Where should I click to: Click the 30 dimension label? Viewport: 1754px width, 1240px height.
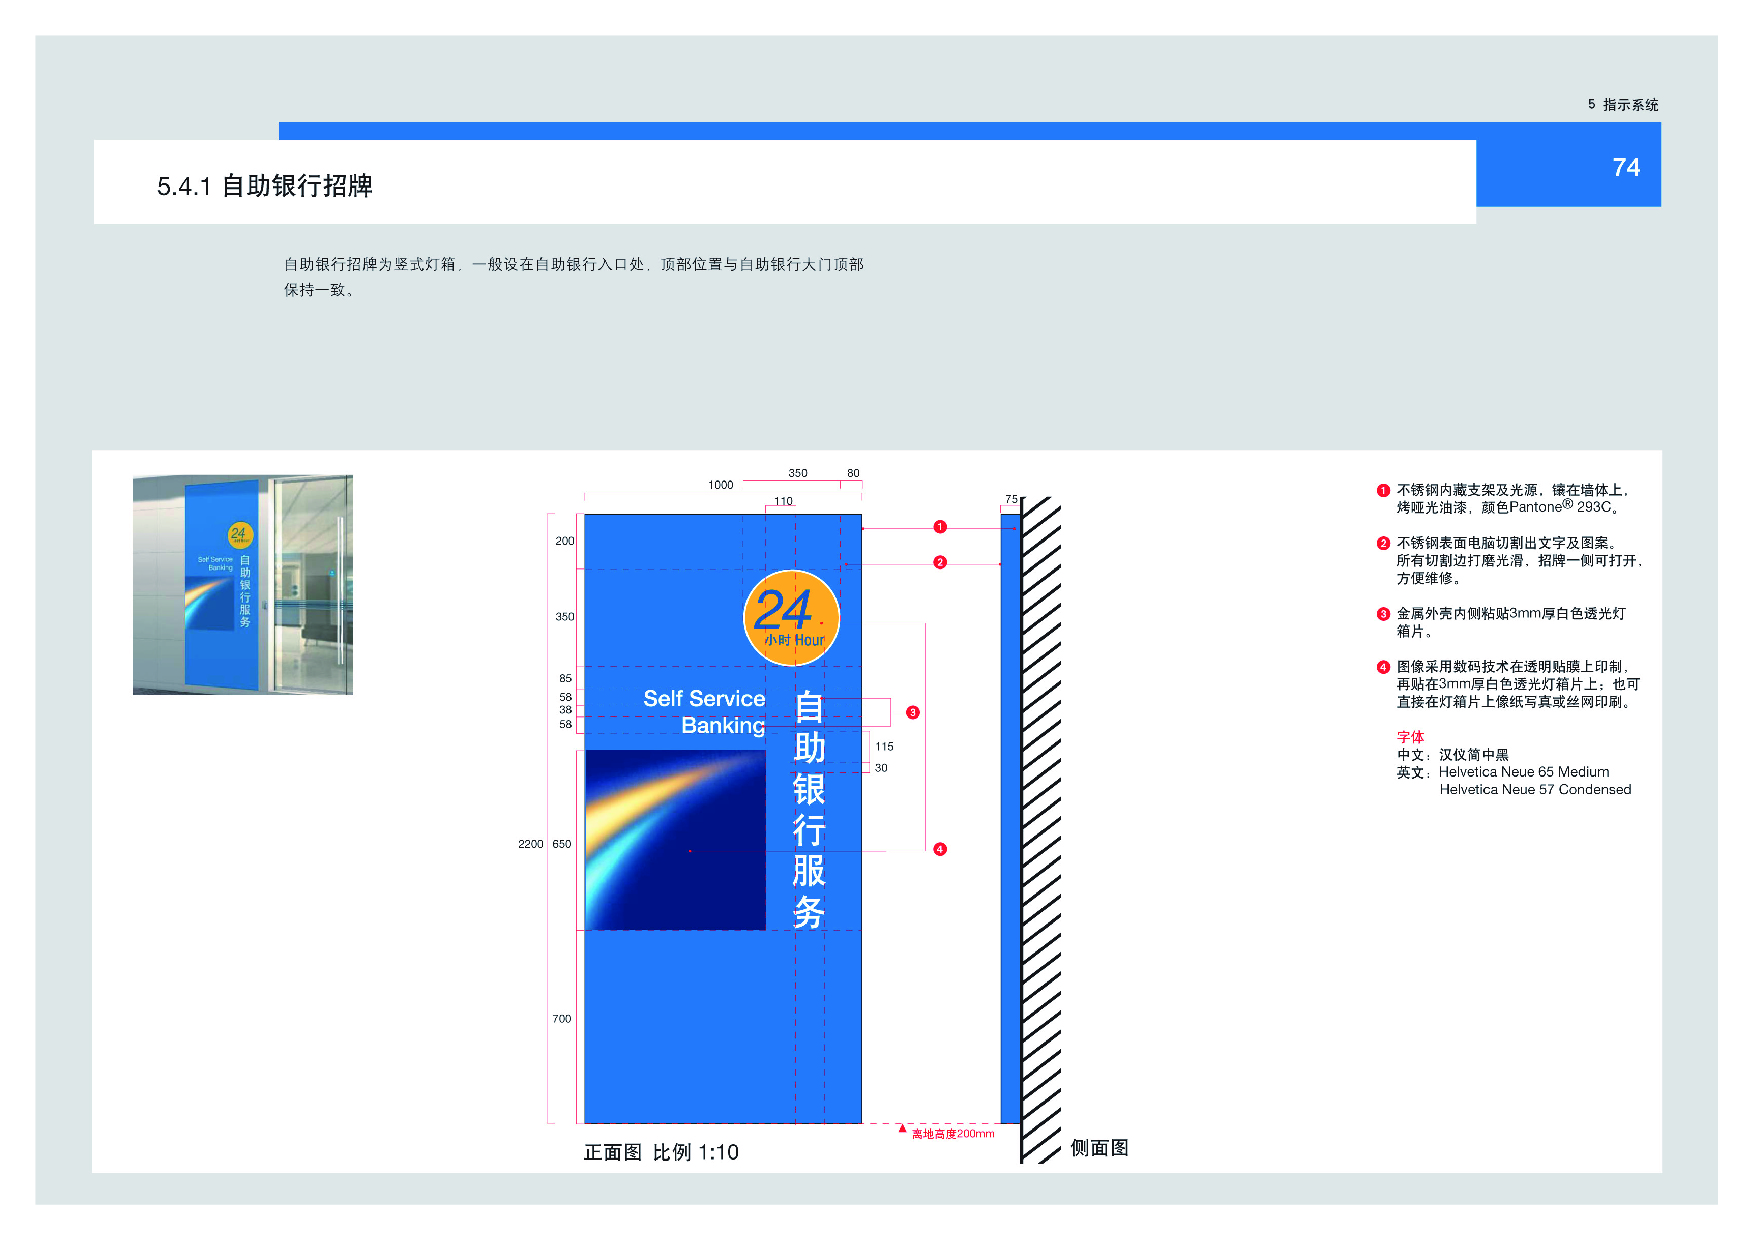click(x=881, y=768)
